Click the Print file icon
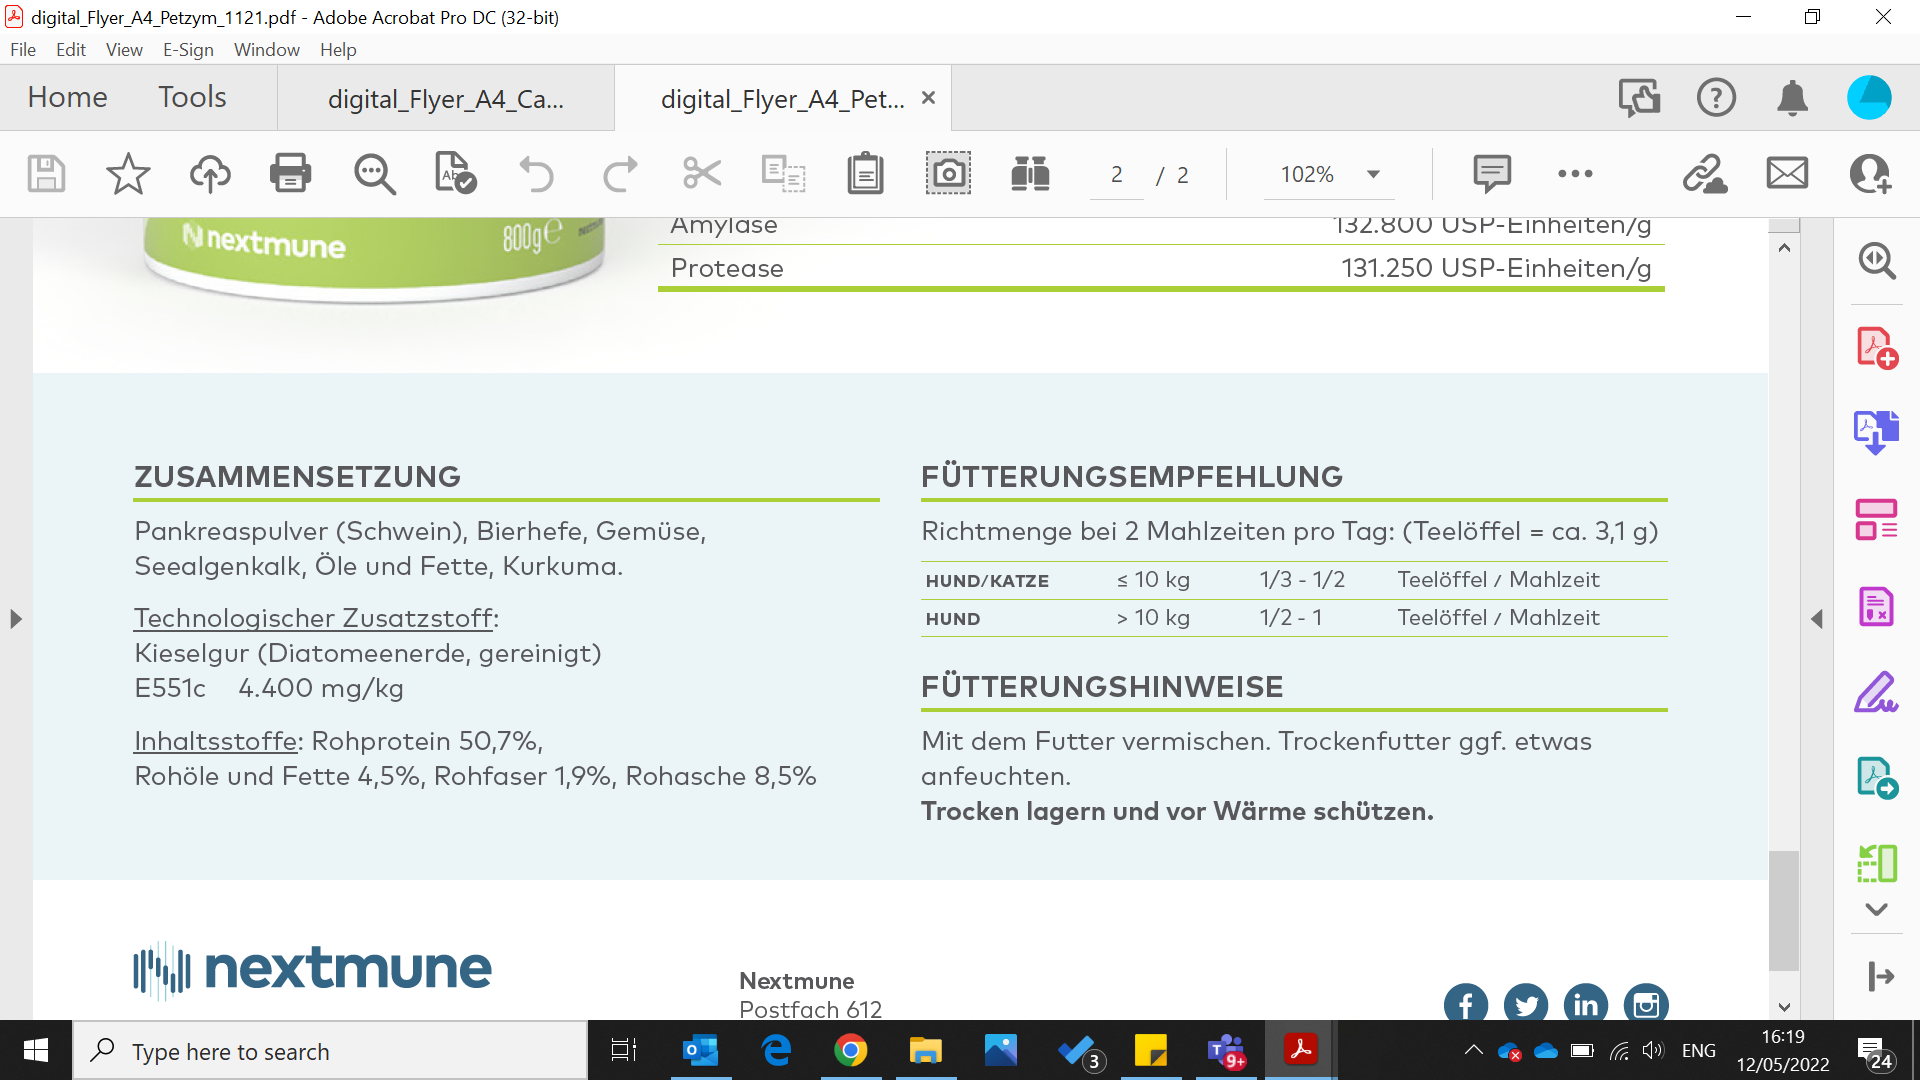1920x1080 pixels. click(x=290, y=174)
